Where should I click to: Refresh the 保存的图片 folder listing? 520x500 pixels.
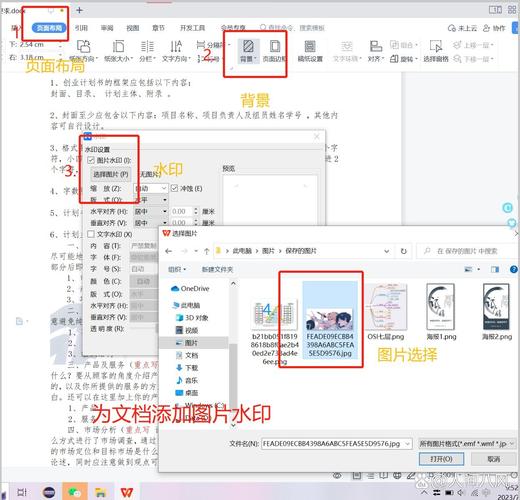coord(404,251)
